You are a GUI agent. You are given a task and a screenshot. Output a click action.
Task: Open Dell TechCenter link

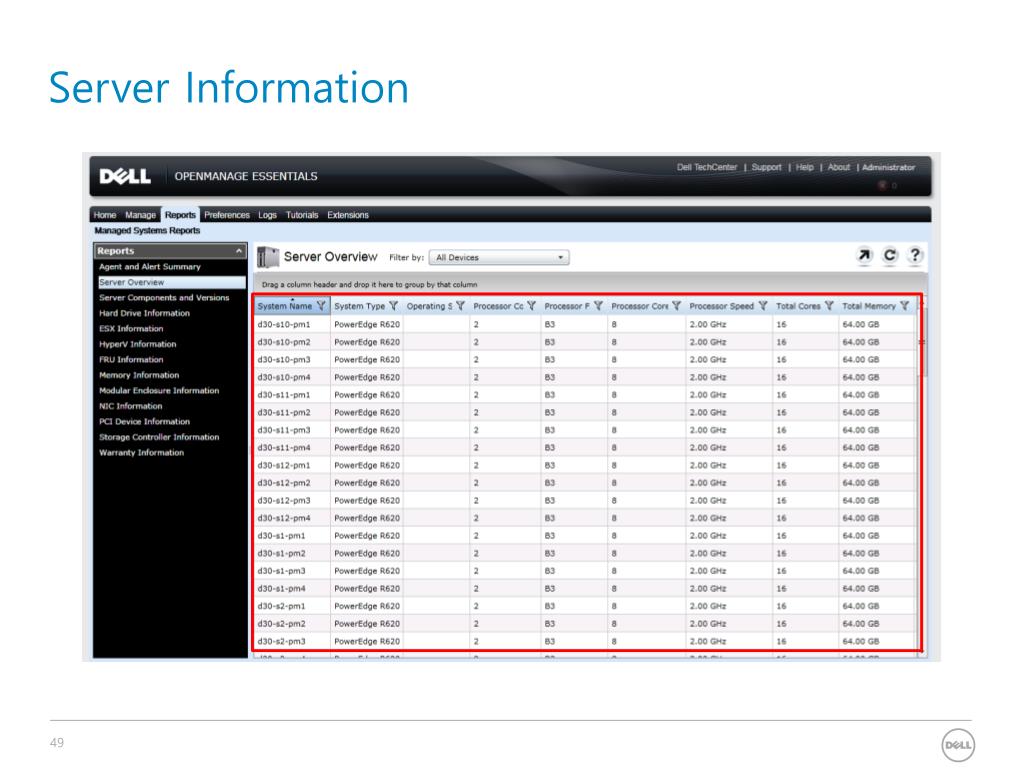[707, 167]
